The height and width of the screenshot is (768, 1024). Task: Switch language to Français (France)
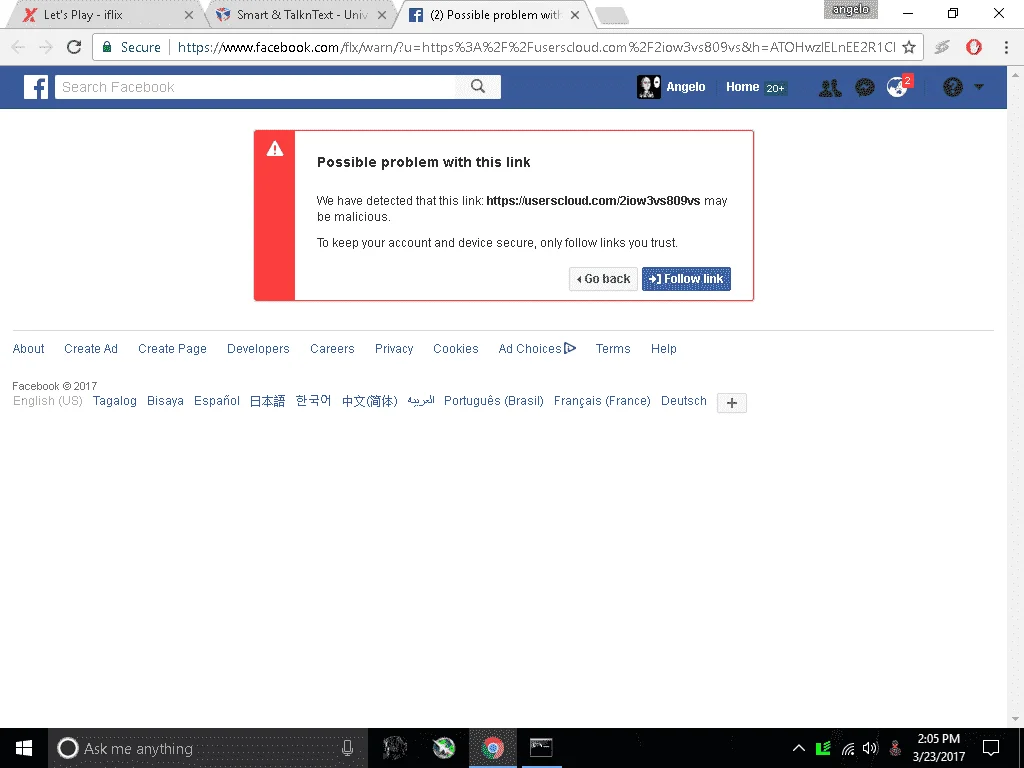[602, 401]
